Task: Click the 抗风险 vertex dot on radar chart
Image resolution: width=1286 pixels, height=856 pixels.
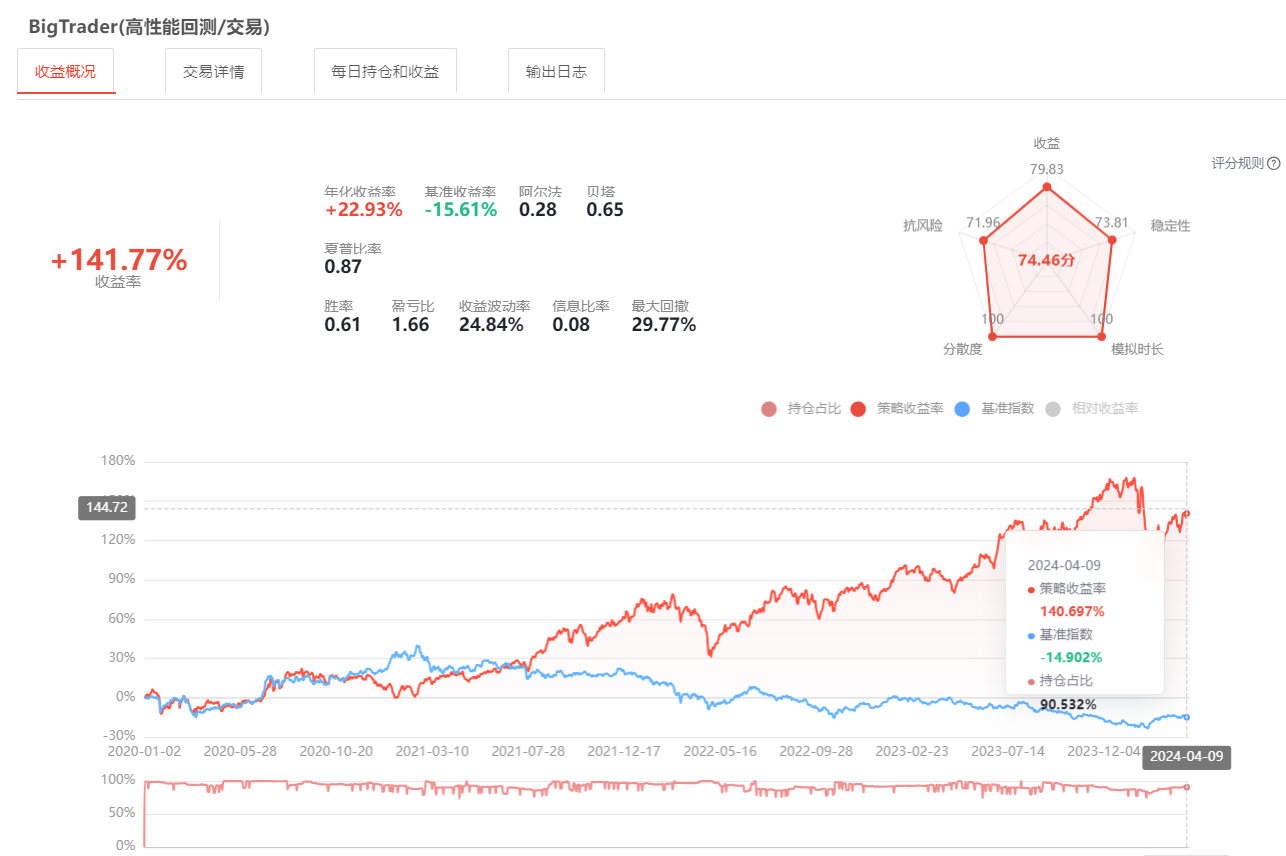Action: coord(983,240)
